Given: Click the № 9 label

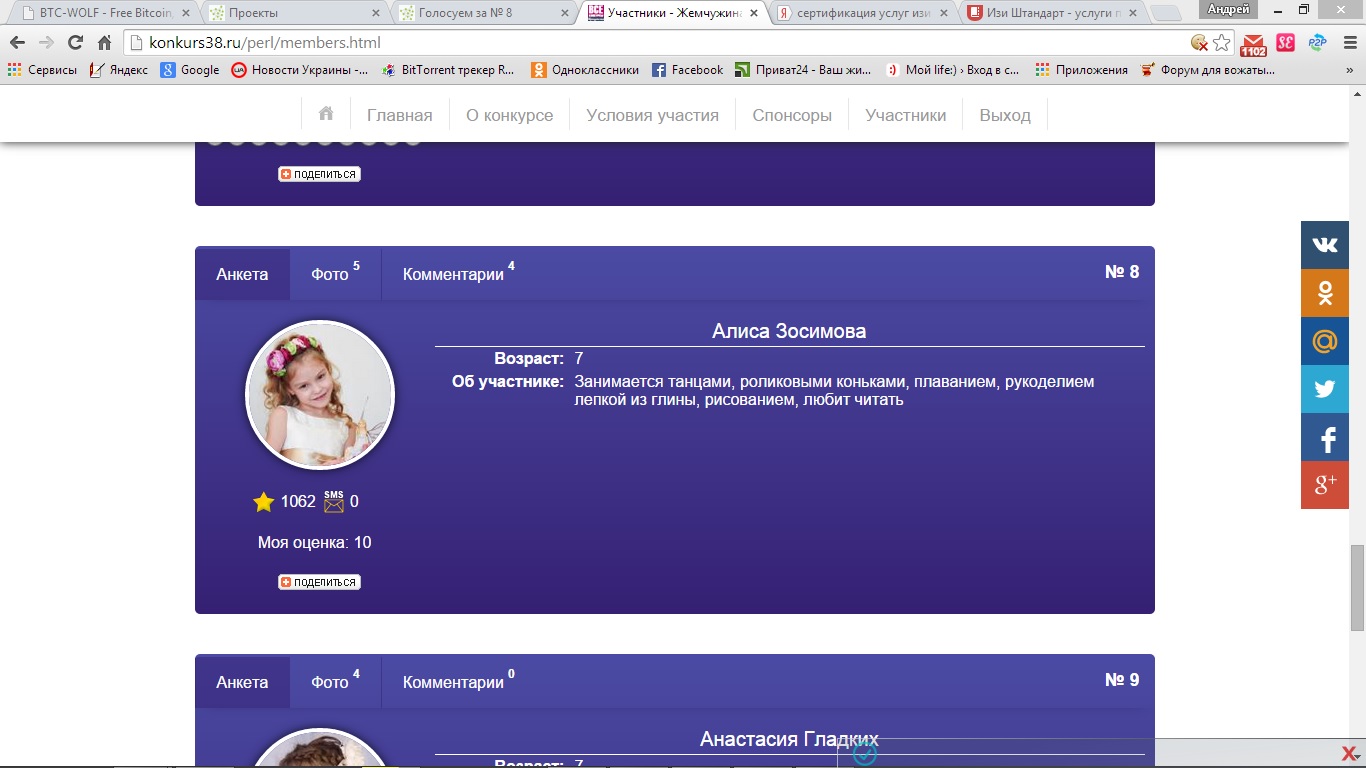Looking at the screenshot, I should (1122, 680).
